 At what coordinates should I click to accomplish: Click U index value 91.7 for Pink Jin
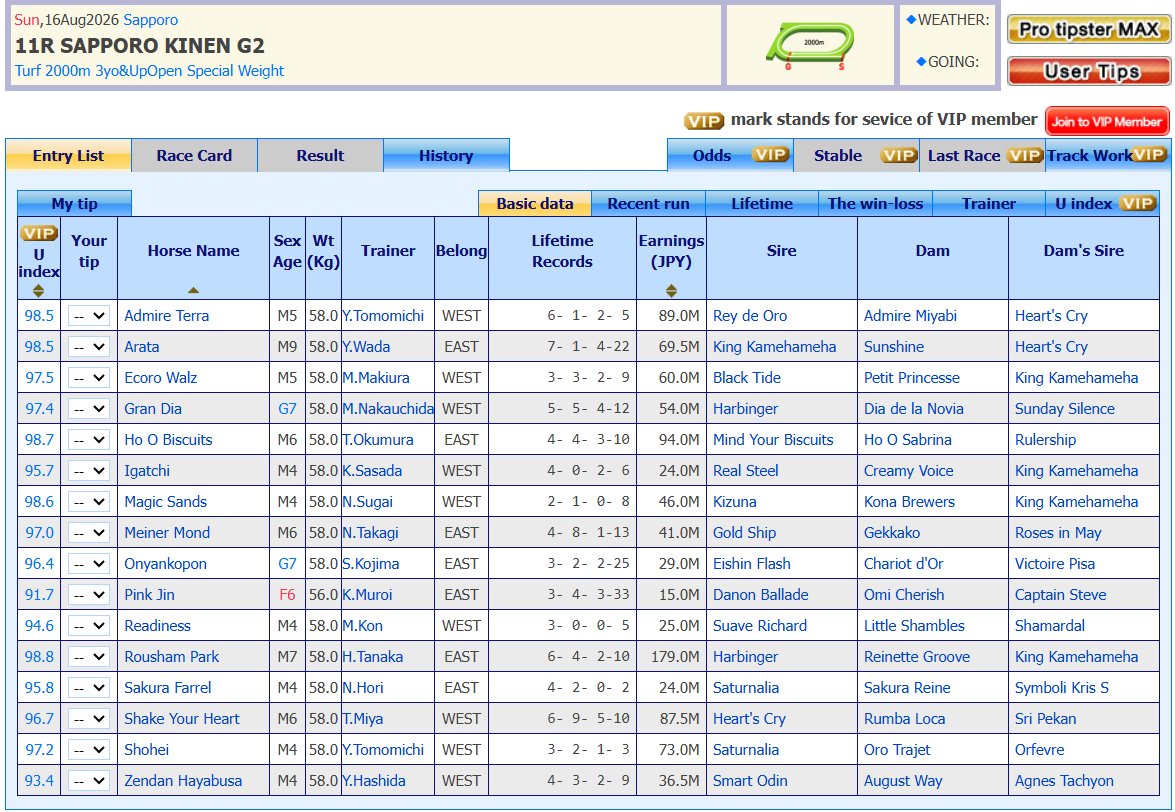pos(39,595)
